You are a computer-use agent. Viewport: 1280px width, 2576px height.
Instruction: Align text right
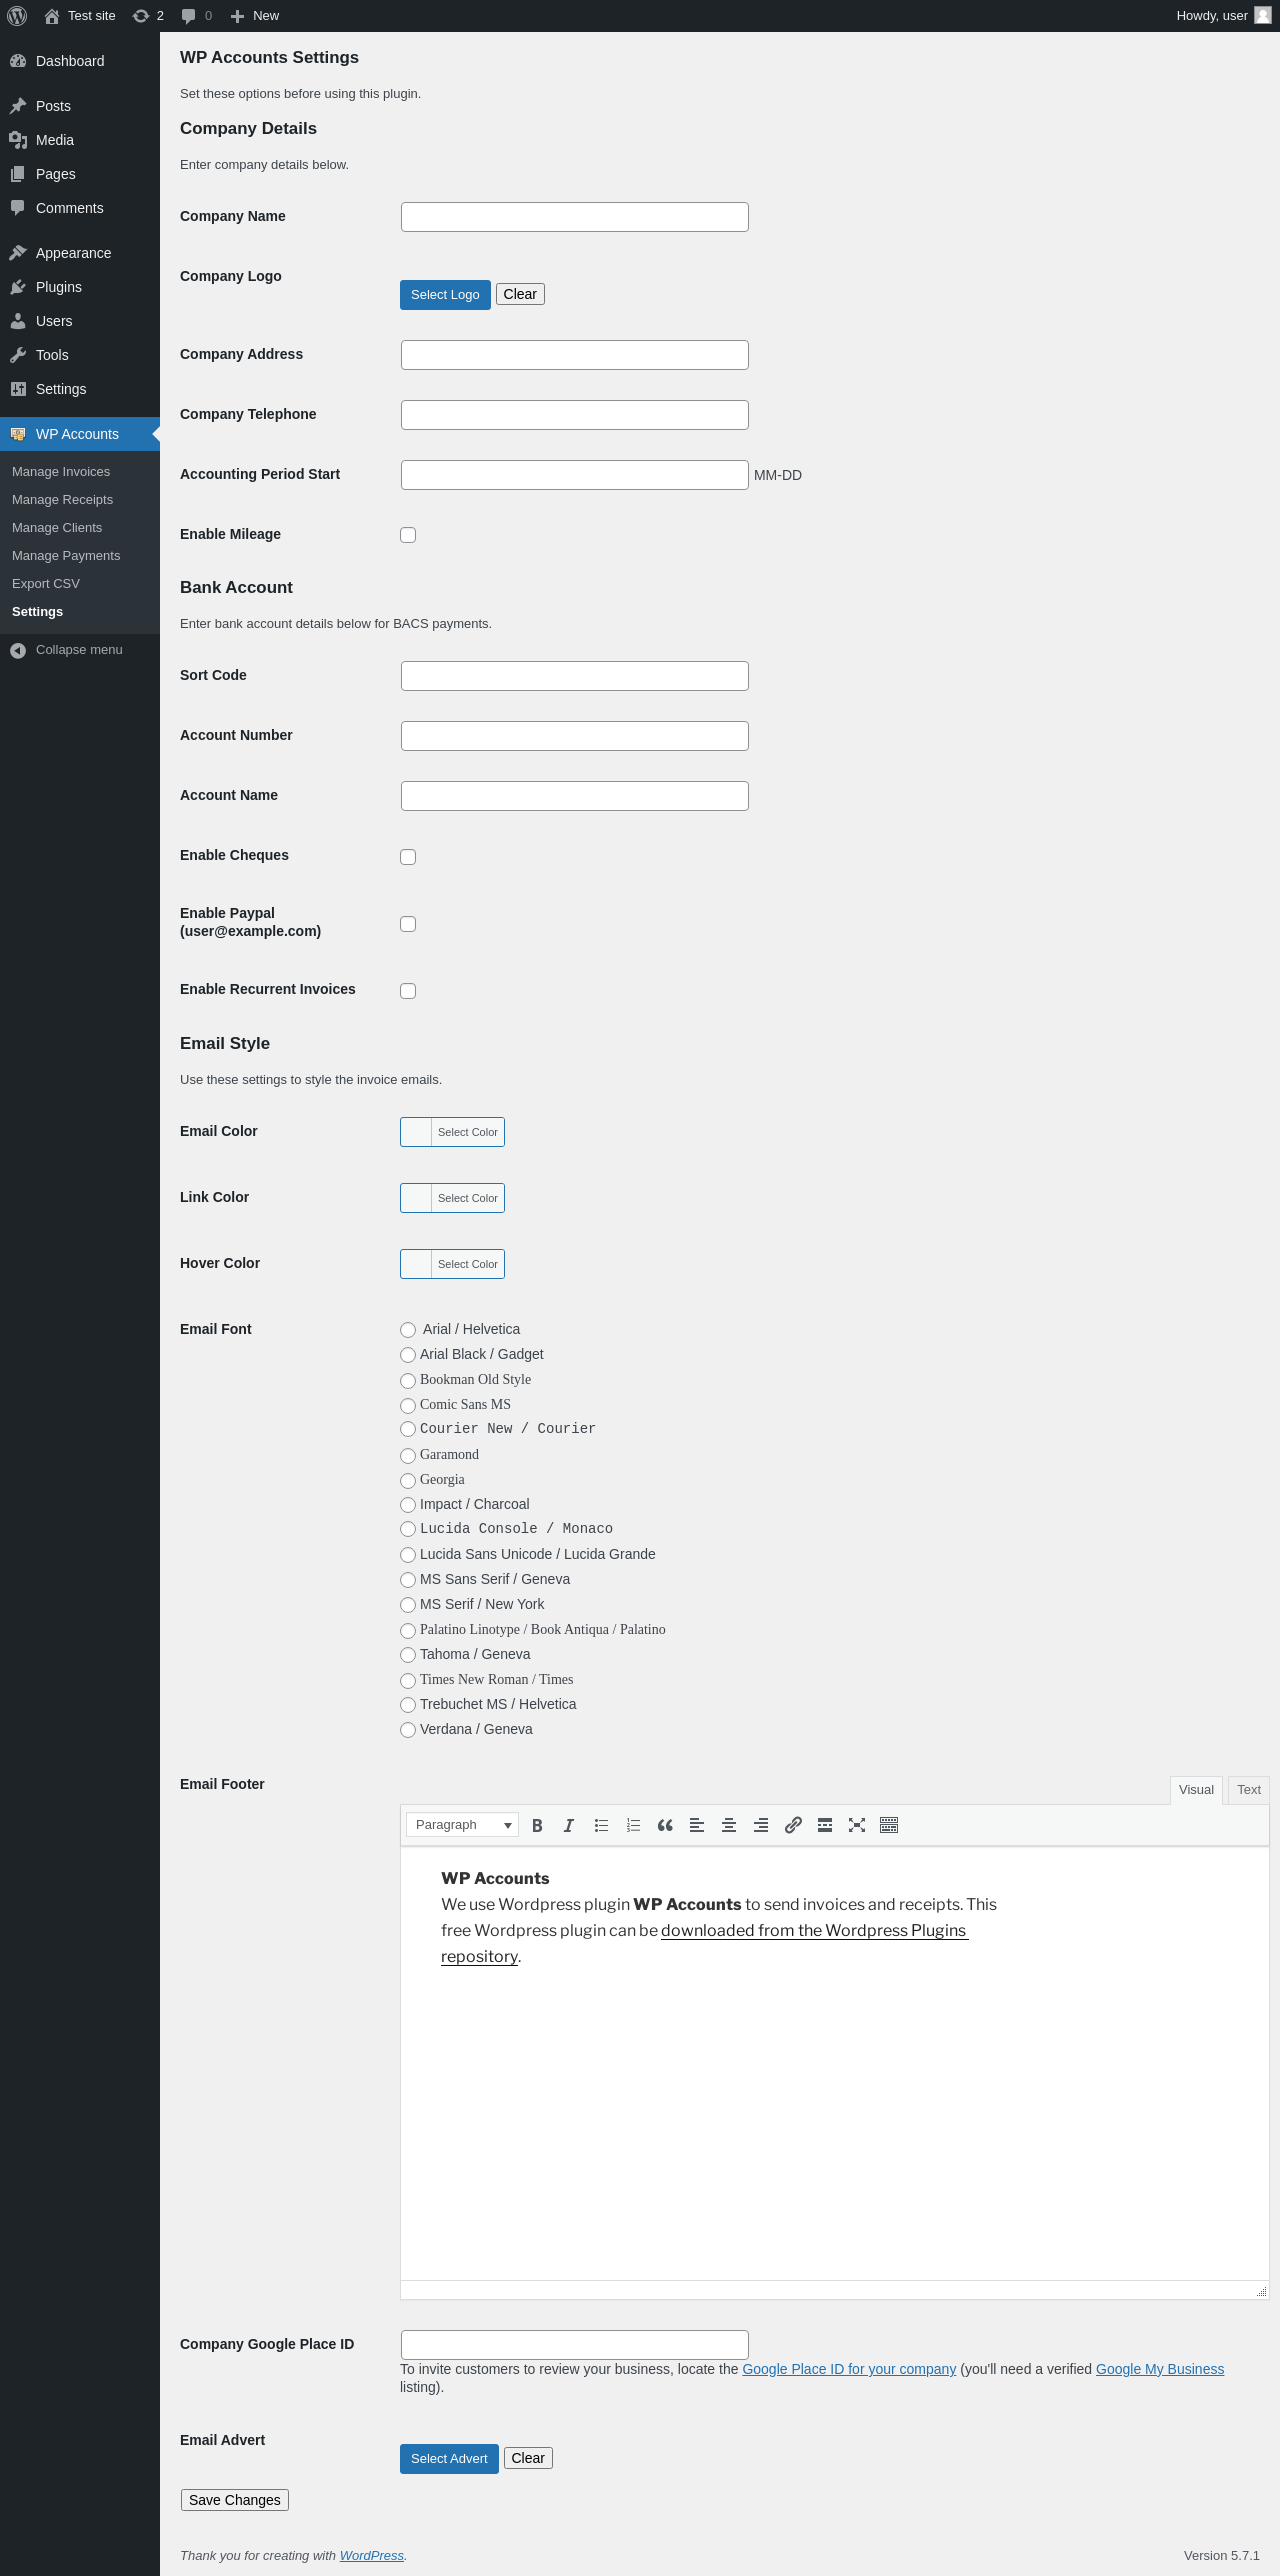761,1825
